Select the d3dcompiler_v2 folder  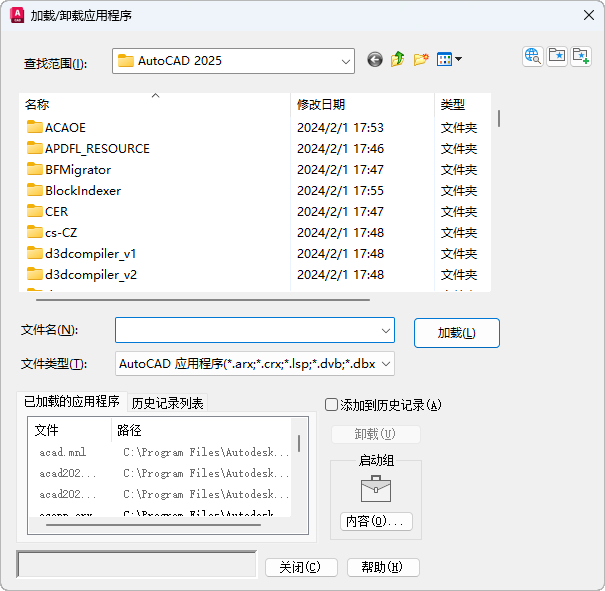82,275
